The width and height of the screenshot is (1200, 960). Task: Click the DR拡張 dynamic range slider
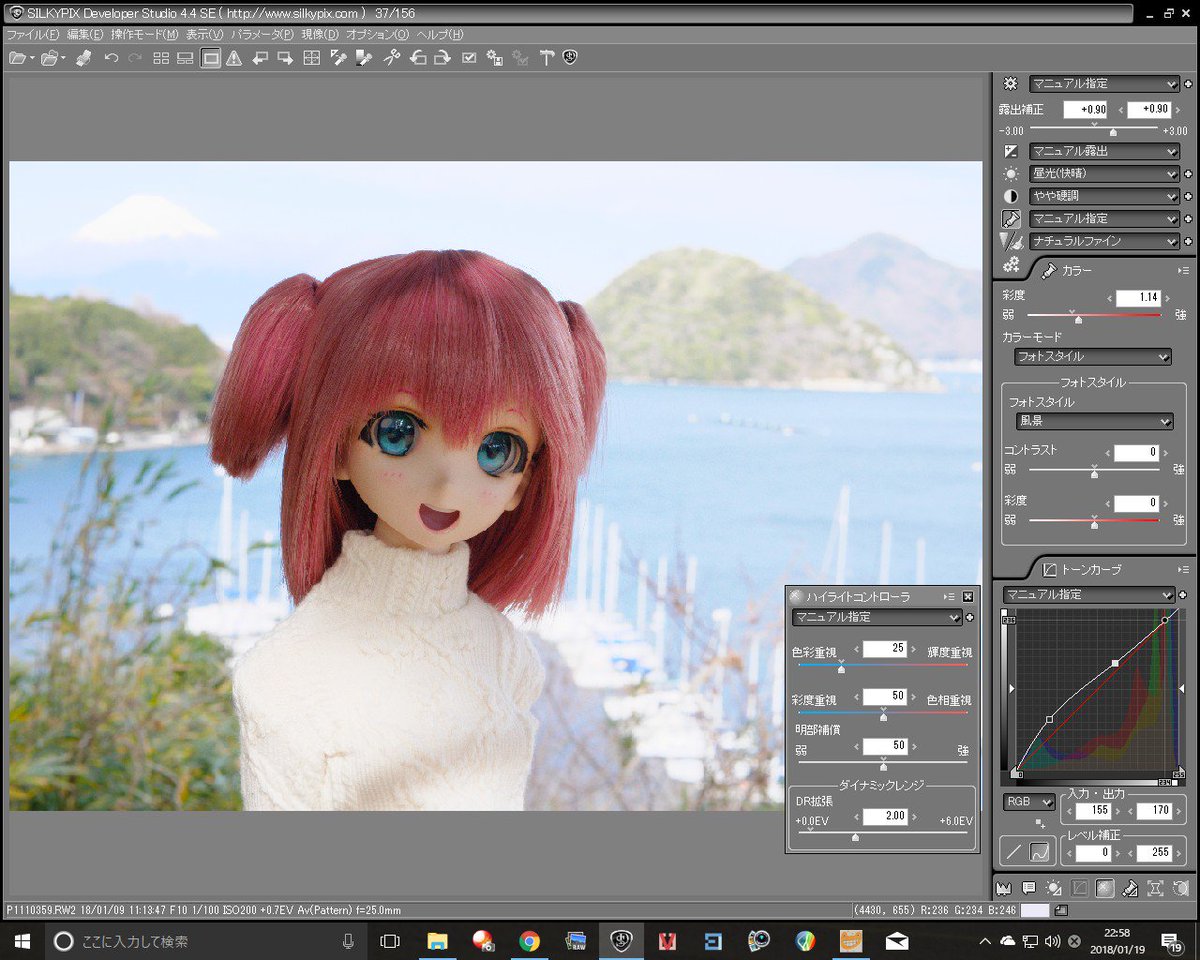(x=881, y=835)
